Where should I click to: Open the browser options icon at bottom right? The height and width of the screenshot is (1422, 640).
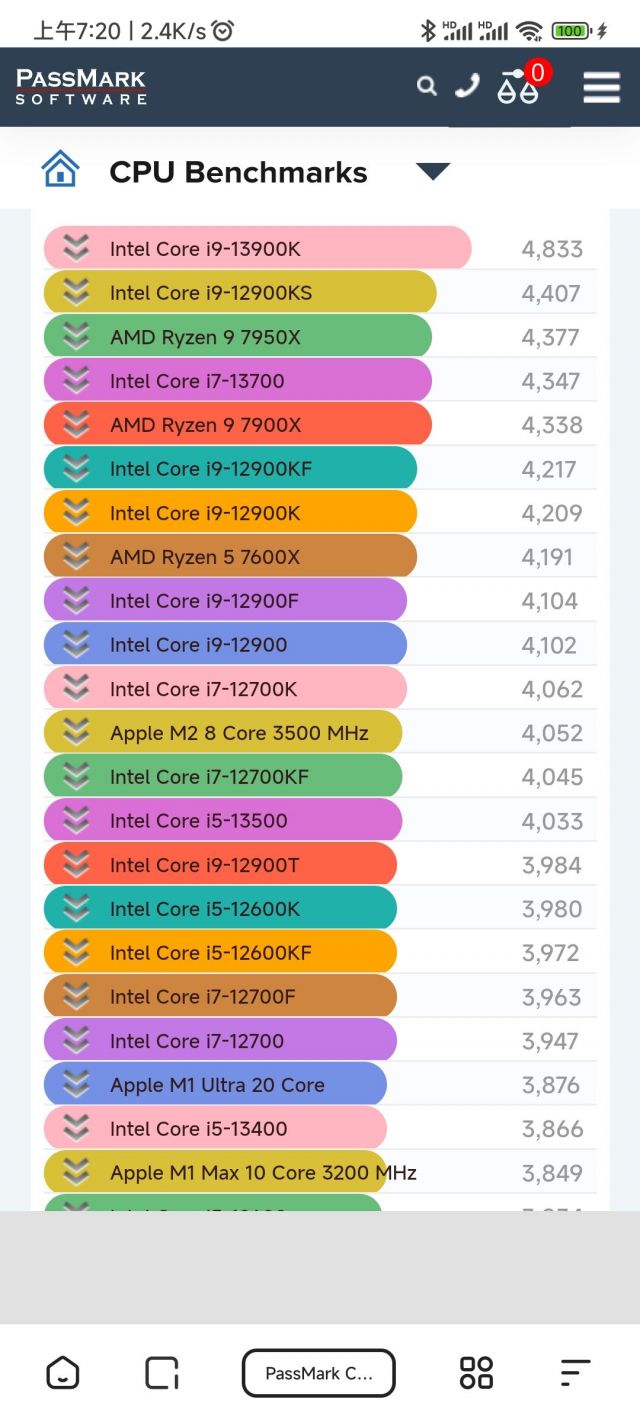tap(574, 1372)
